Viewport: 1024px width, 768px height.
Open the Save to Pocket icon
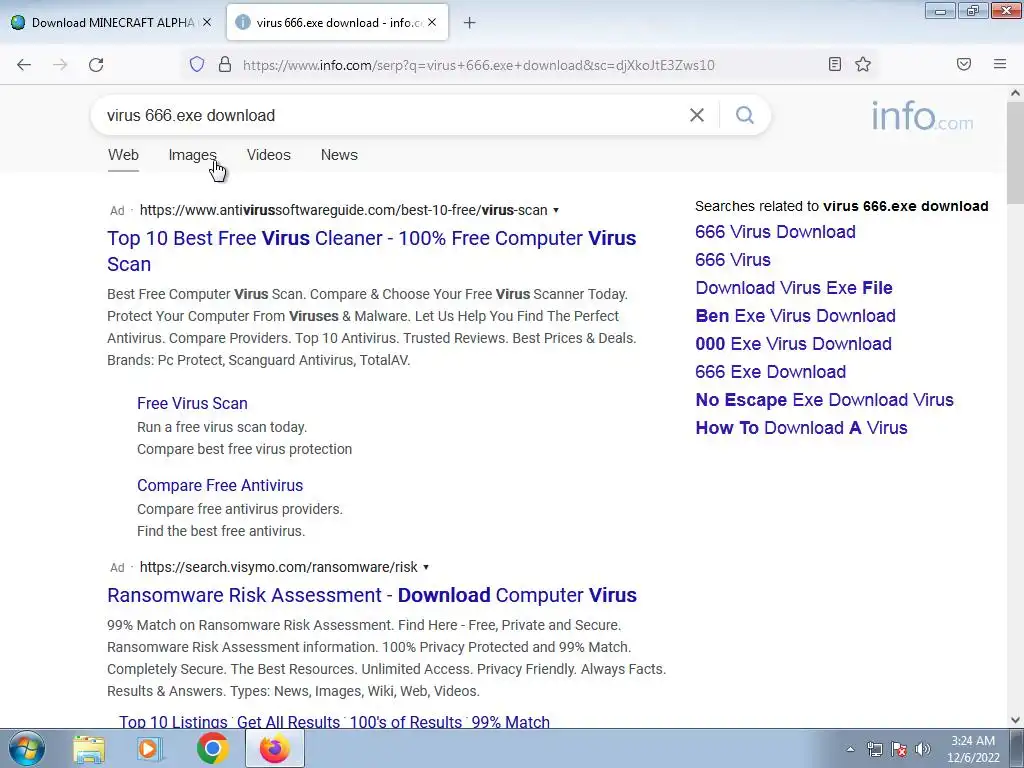click(x=963, y=64)
